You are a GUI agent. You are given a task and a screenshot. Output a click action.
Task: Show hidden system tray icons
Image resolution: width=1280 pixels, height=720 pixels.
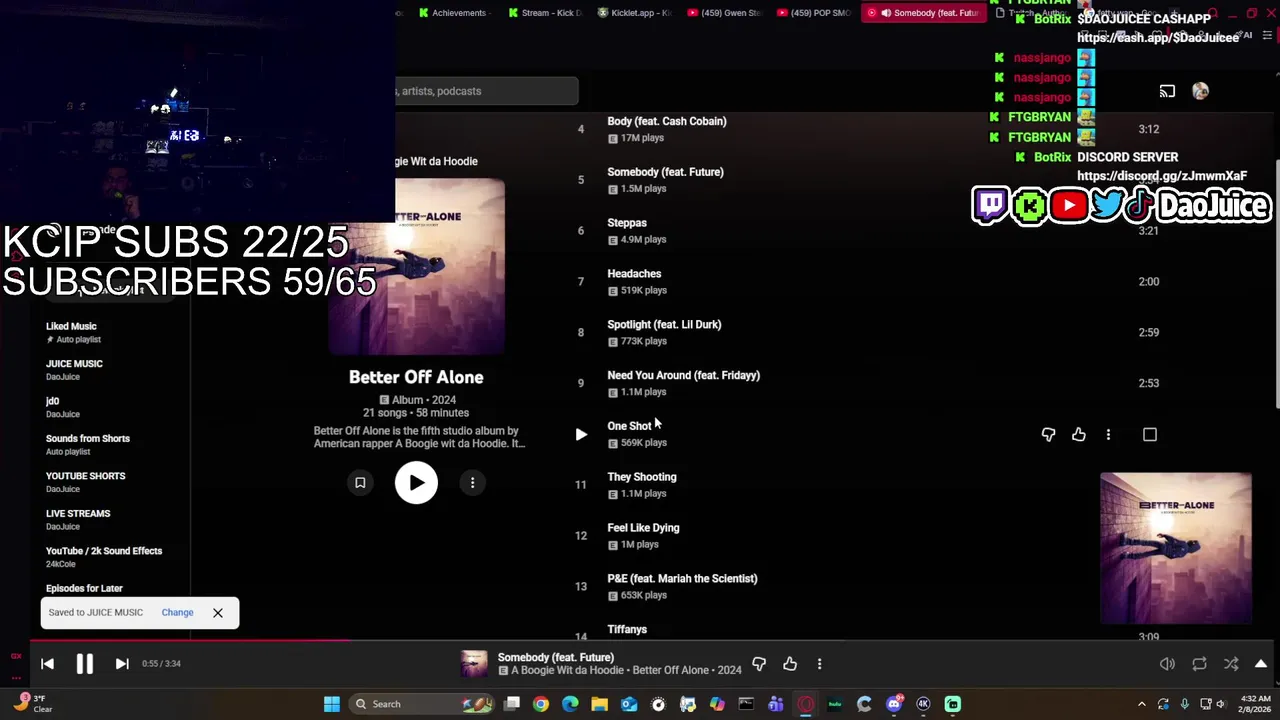coord(1141,704)
